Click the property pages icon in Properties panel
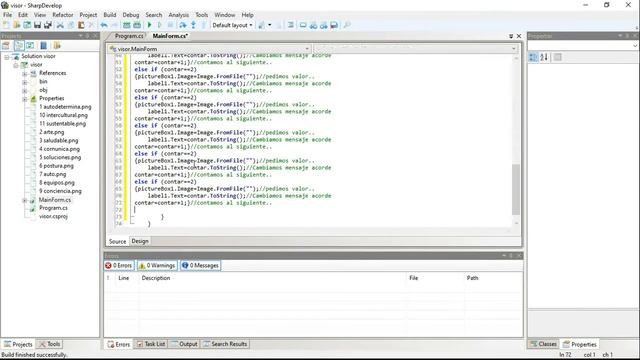The image size is (640, 360). (x=558, y=57)
